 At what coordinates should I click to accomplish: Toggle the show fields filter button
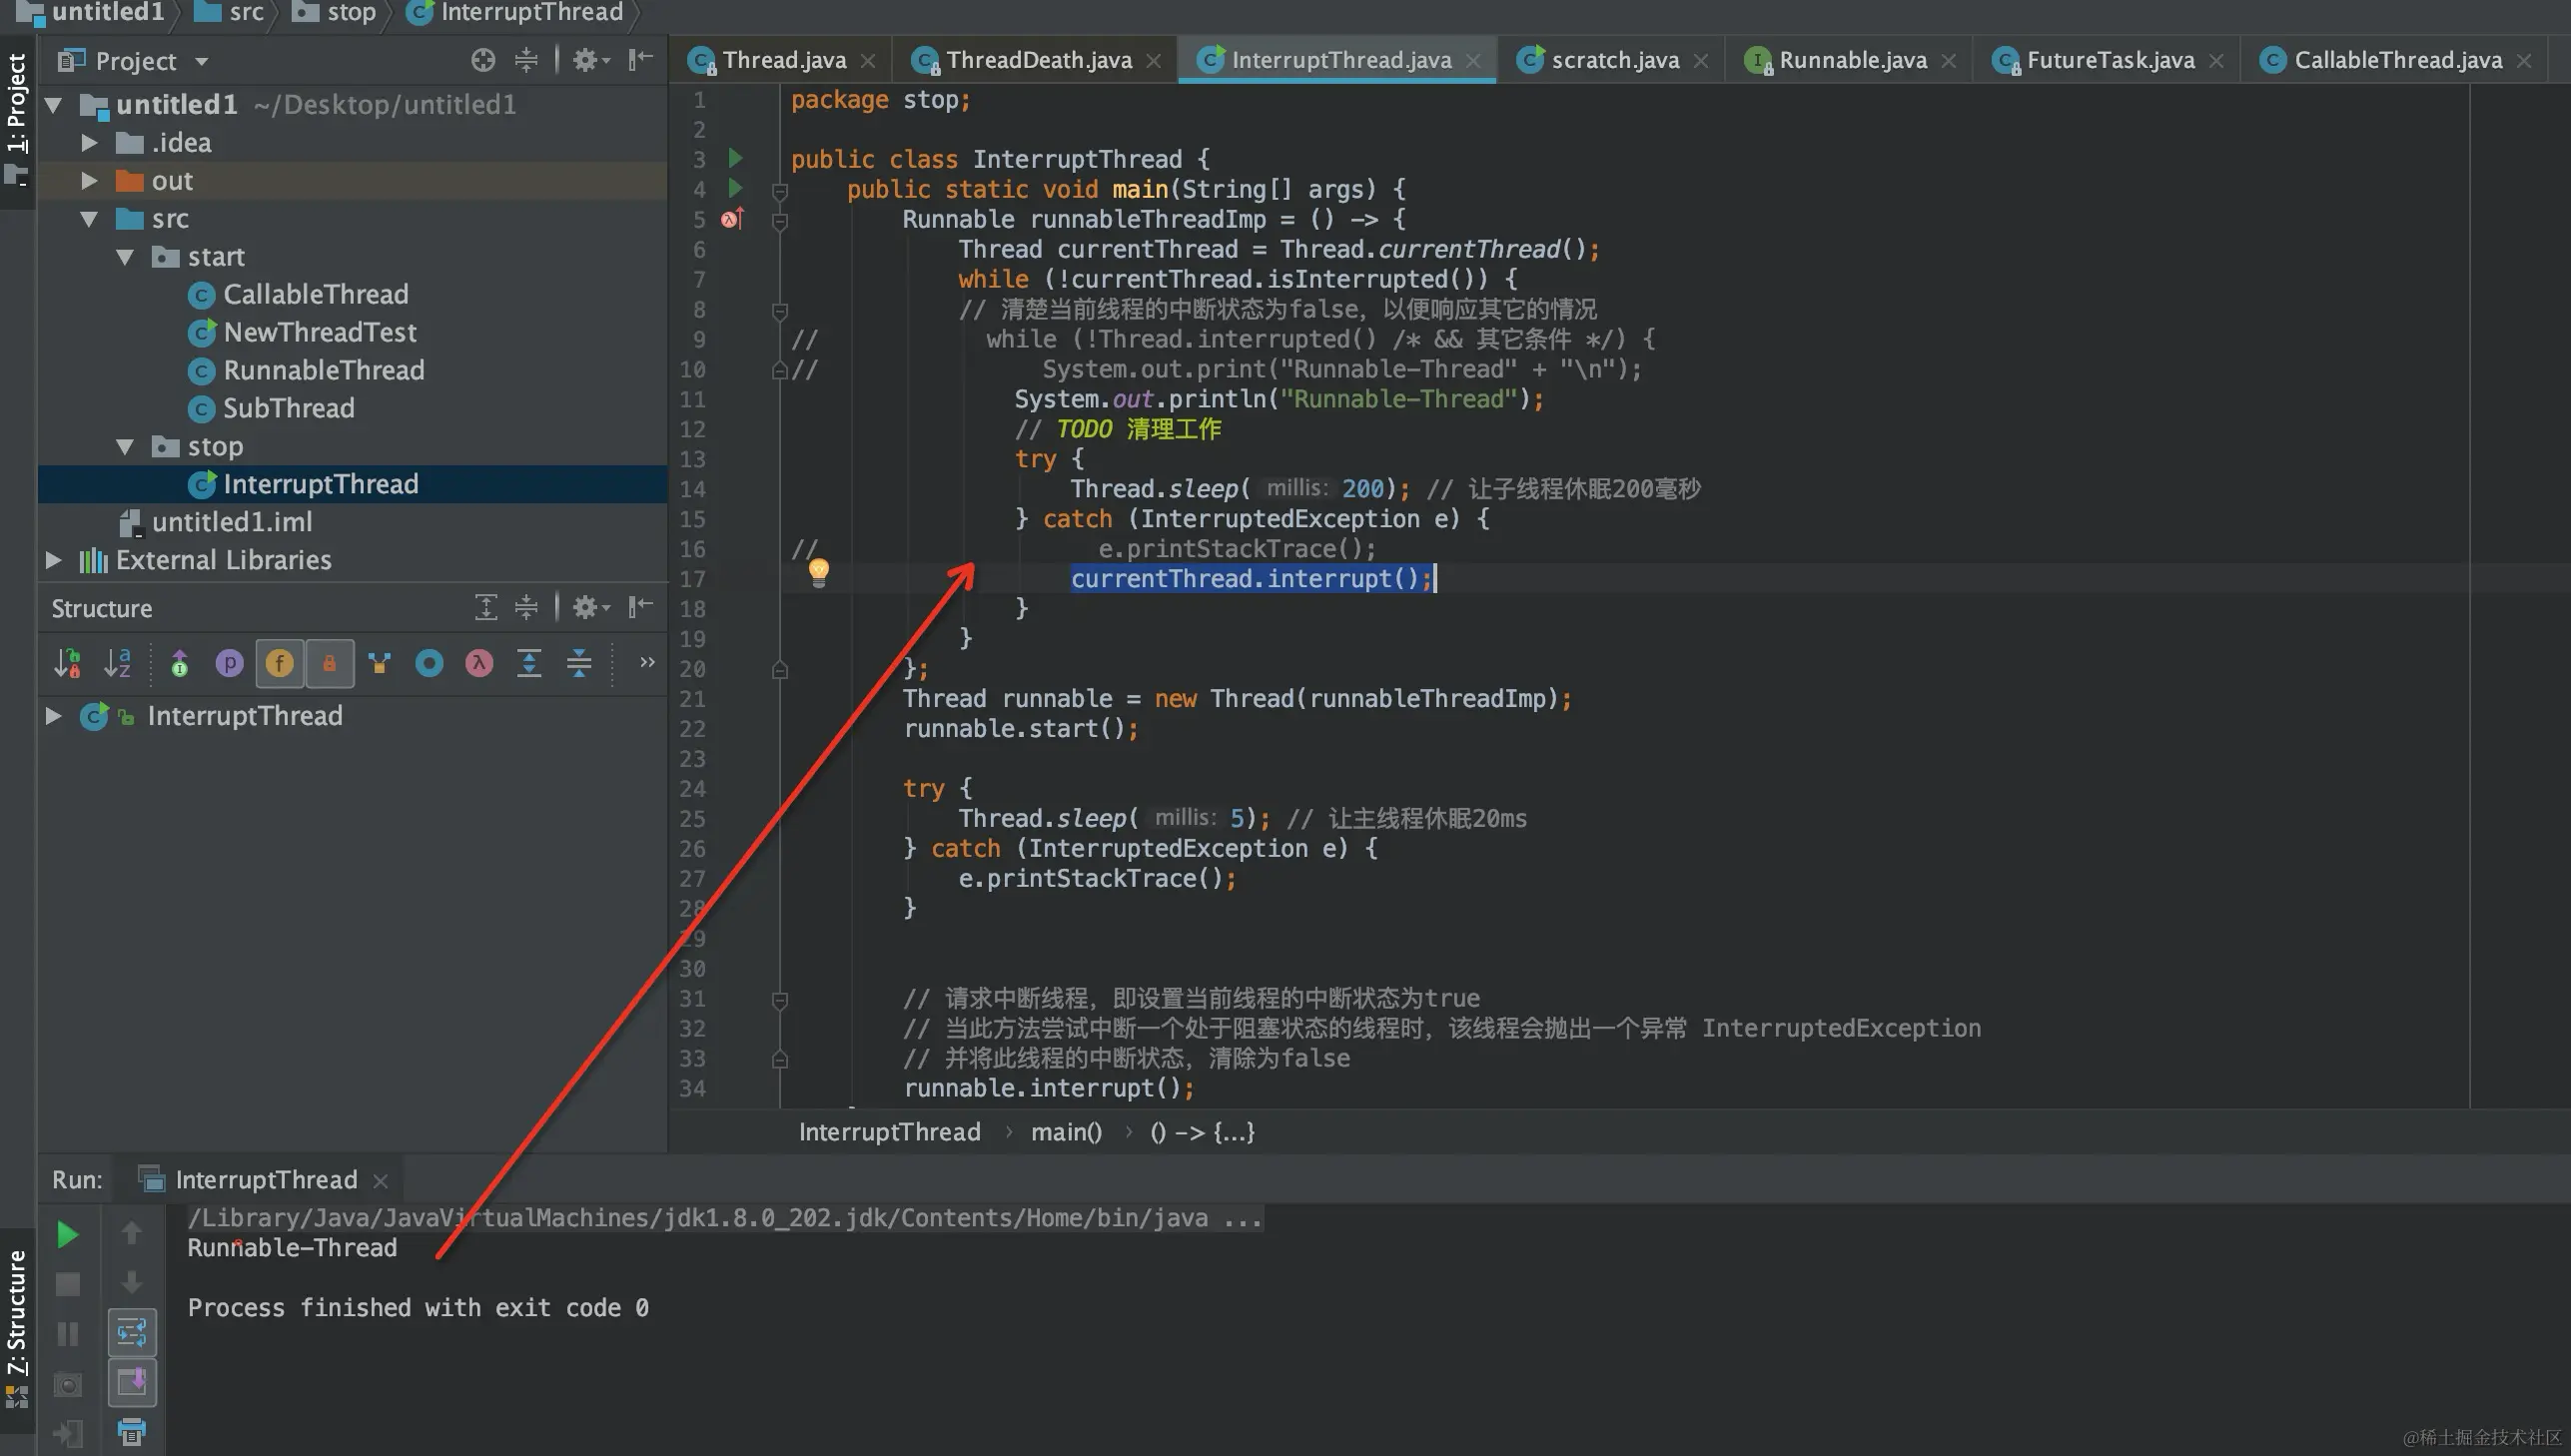[x=279, y=663]
